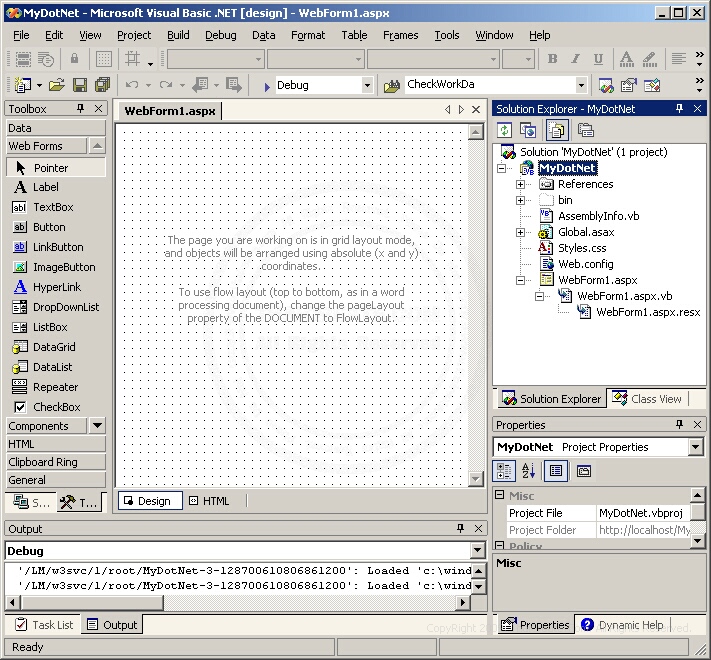Select the Pointer tool in Toolbox

coord(56,168)
